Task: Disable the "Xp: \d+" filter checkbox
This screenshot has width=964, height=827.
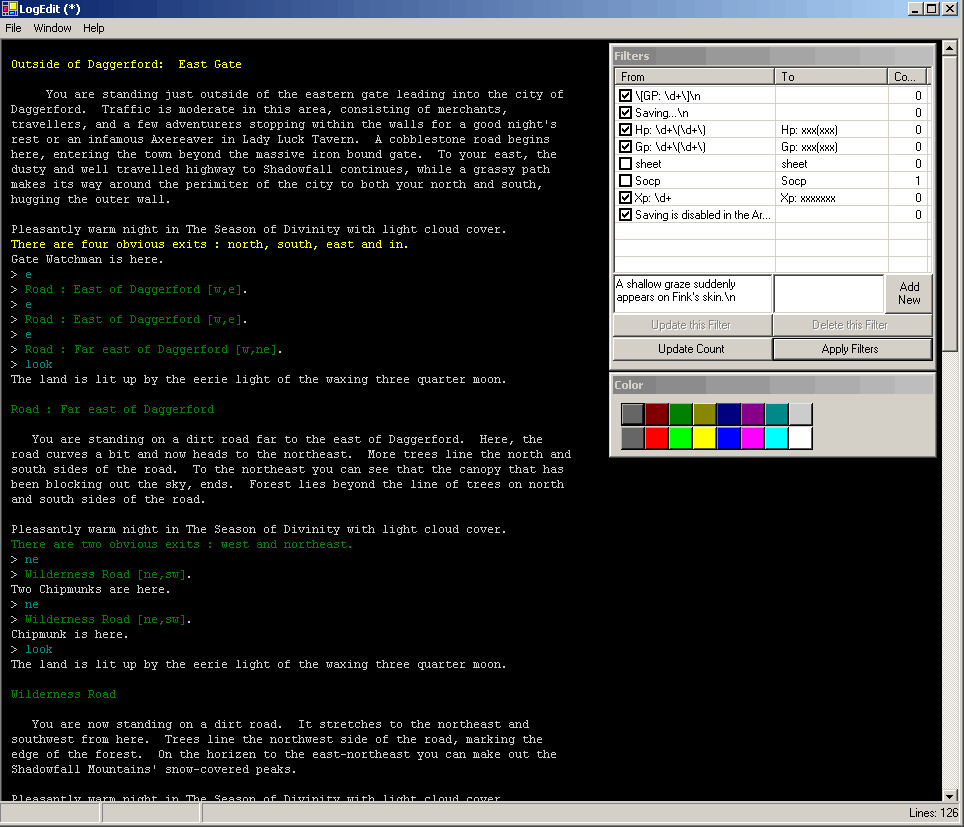Action: [625, 198]
